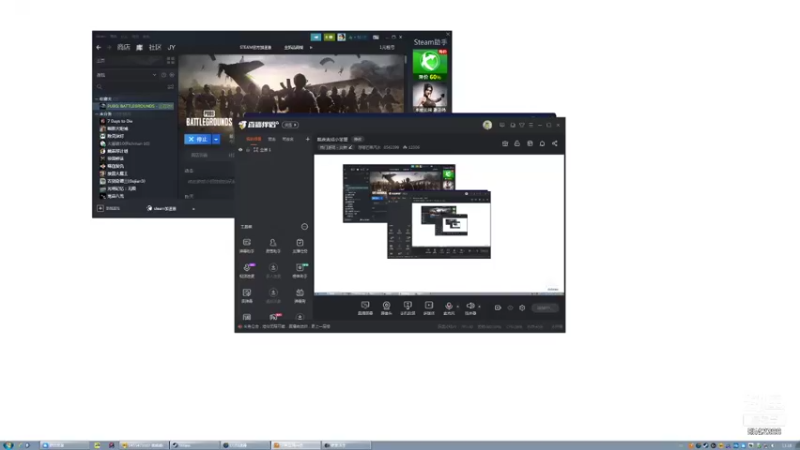Open dropdown arrow beside 停止 button
800x450 pixels.
click(x=216, y=139)
